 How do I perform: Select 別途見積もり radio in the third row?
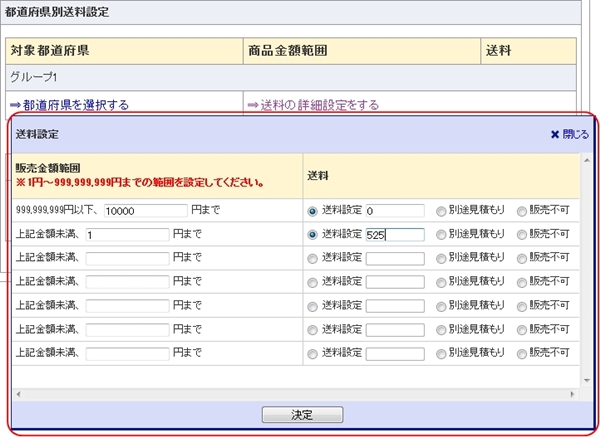tap(441, 259)
